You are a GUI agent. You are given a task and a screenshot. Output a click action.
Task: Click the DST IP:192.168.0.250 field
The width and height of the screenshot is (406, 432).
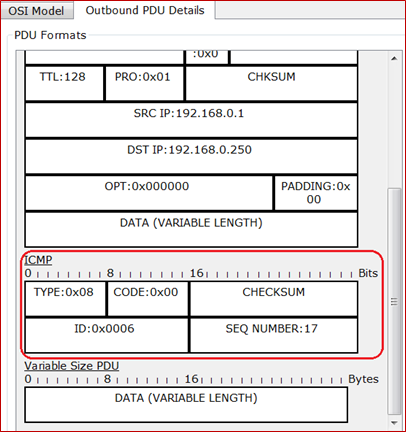click(x=191, y=156)
